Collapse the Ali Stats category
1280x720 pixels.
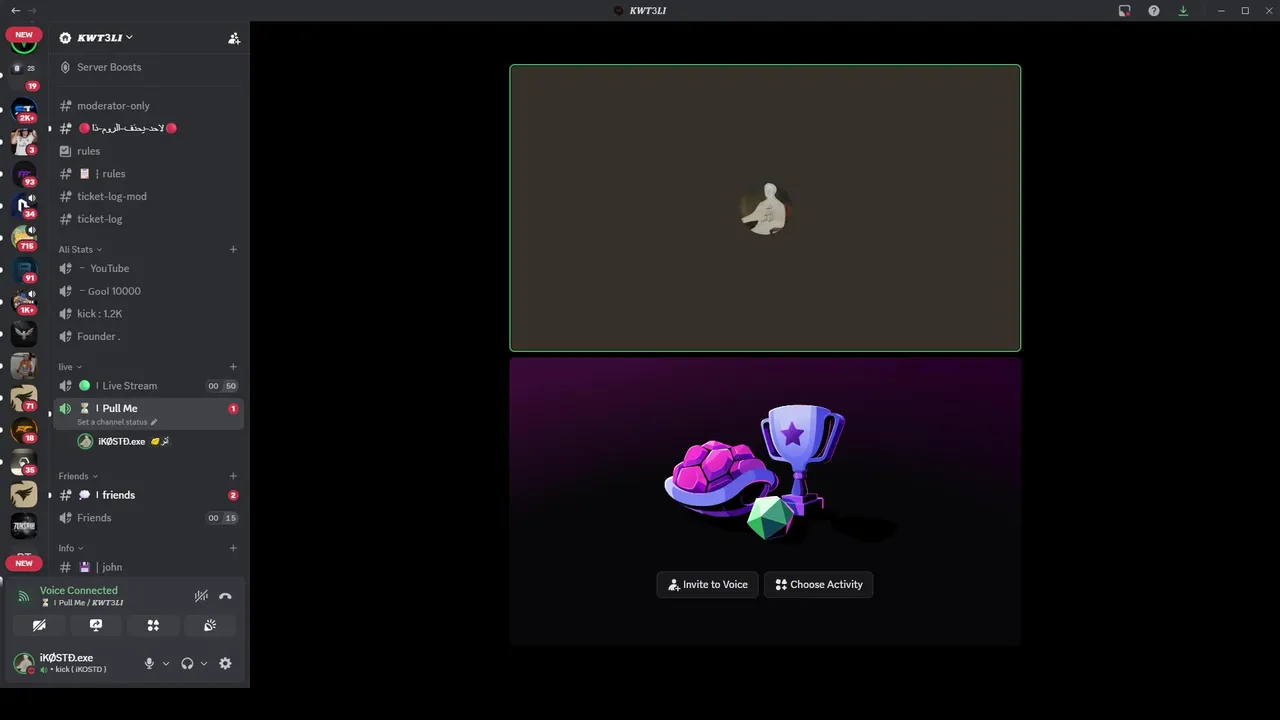[x=80, y=249]
